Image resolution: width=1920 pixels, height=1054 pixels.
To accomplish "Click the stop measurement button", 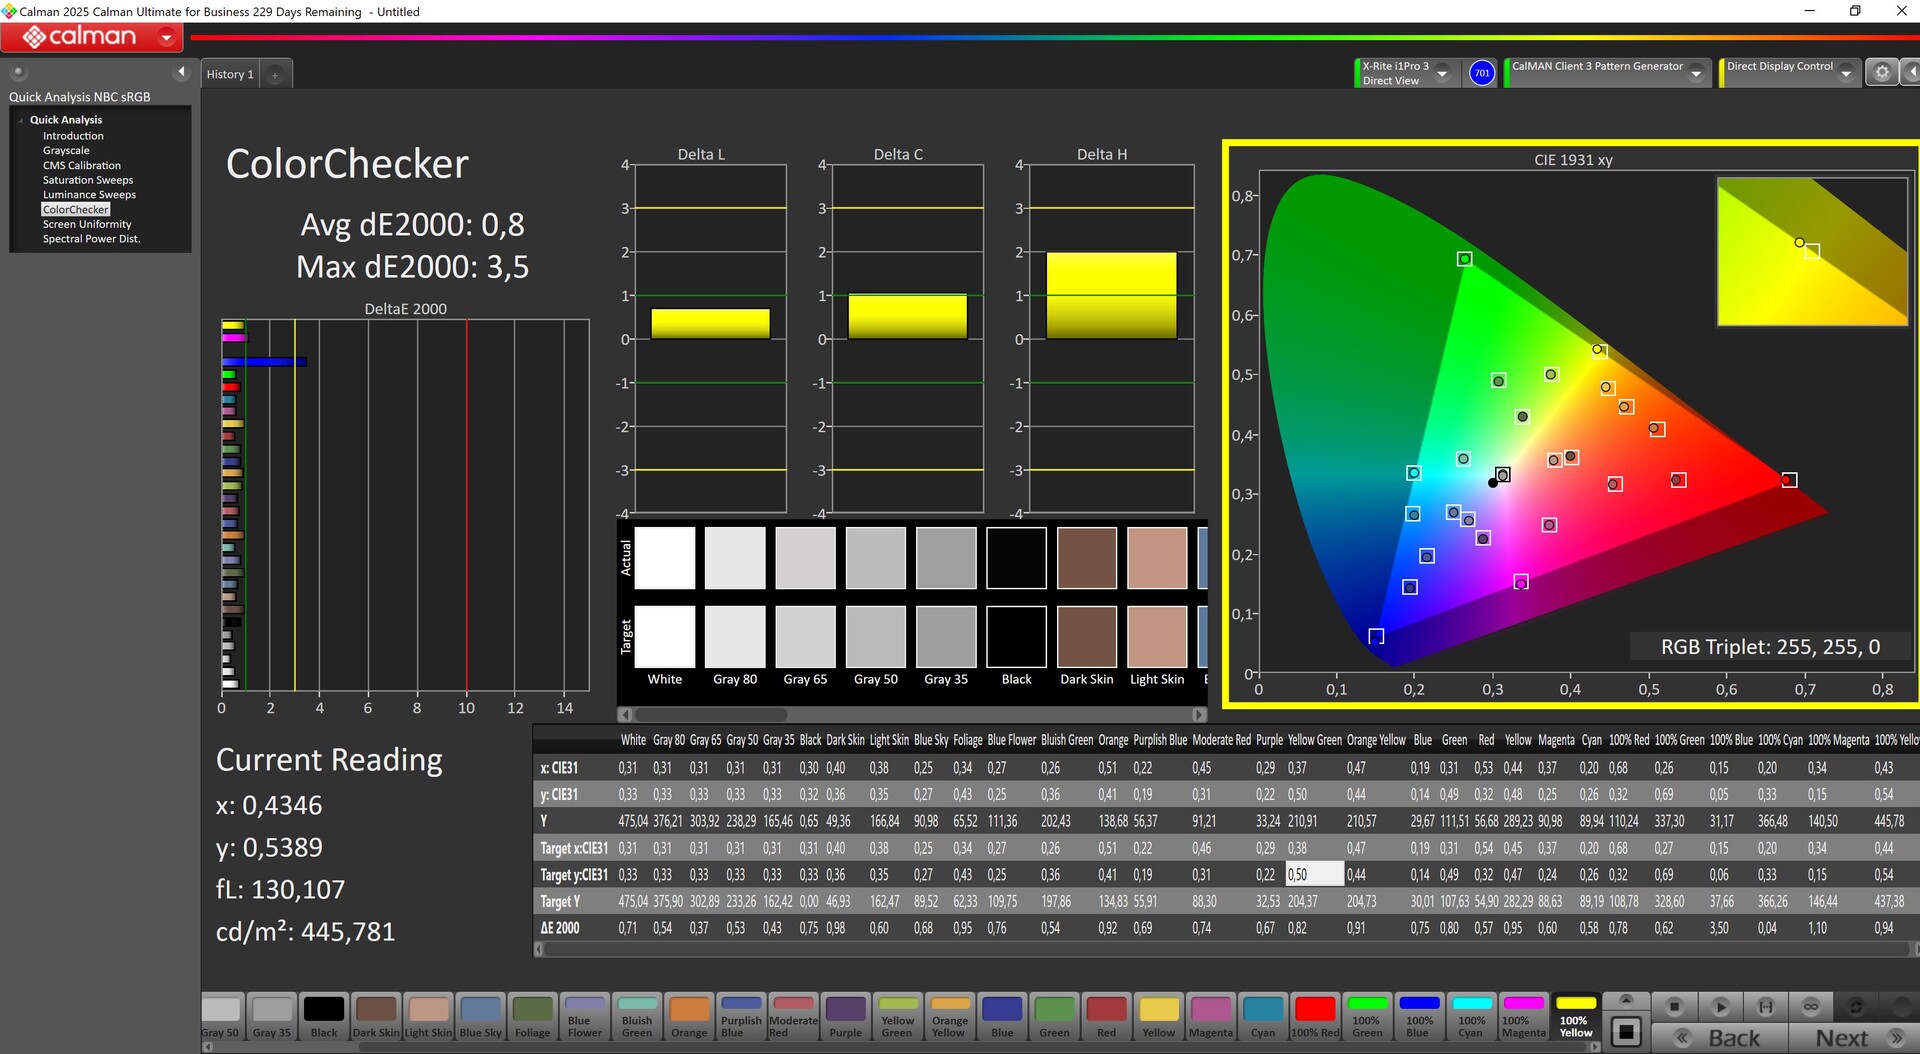I will pyautogui.click(x=1674, y=1006).
